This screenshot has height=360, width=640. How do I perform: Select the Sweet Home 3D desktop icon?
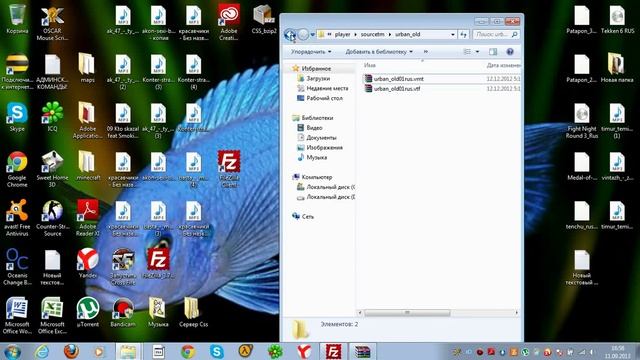tap(52, 169)
